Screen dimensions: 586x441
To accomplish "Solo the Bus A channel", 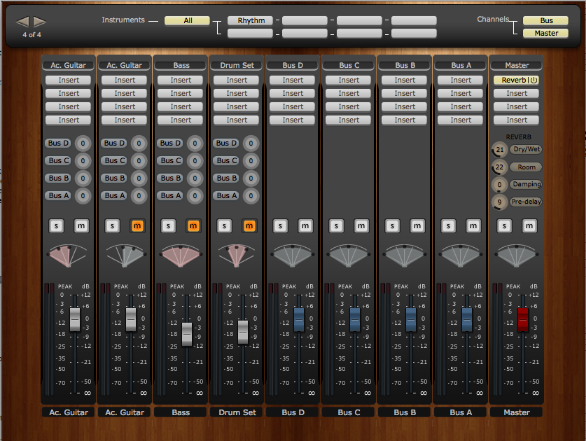I will [x=448, y=226].
